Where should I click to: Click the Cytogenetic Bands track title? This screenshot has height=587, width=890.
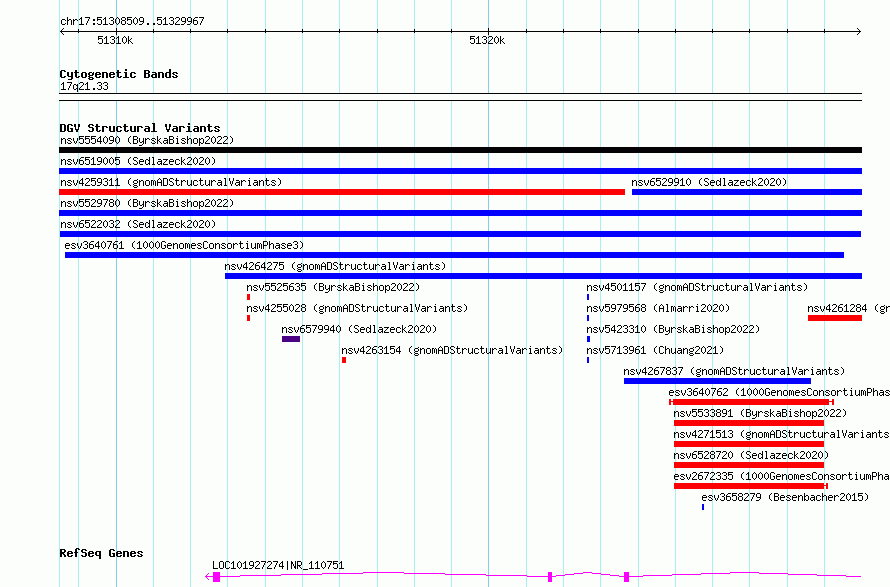119,74
